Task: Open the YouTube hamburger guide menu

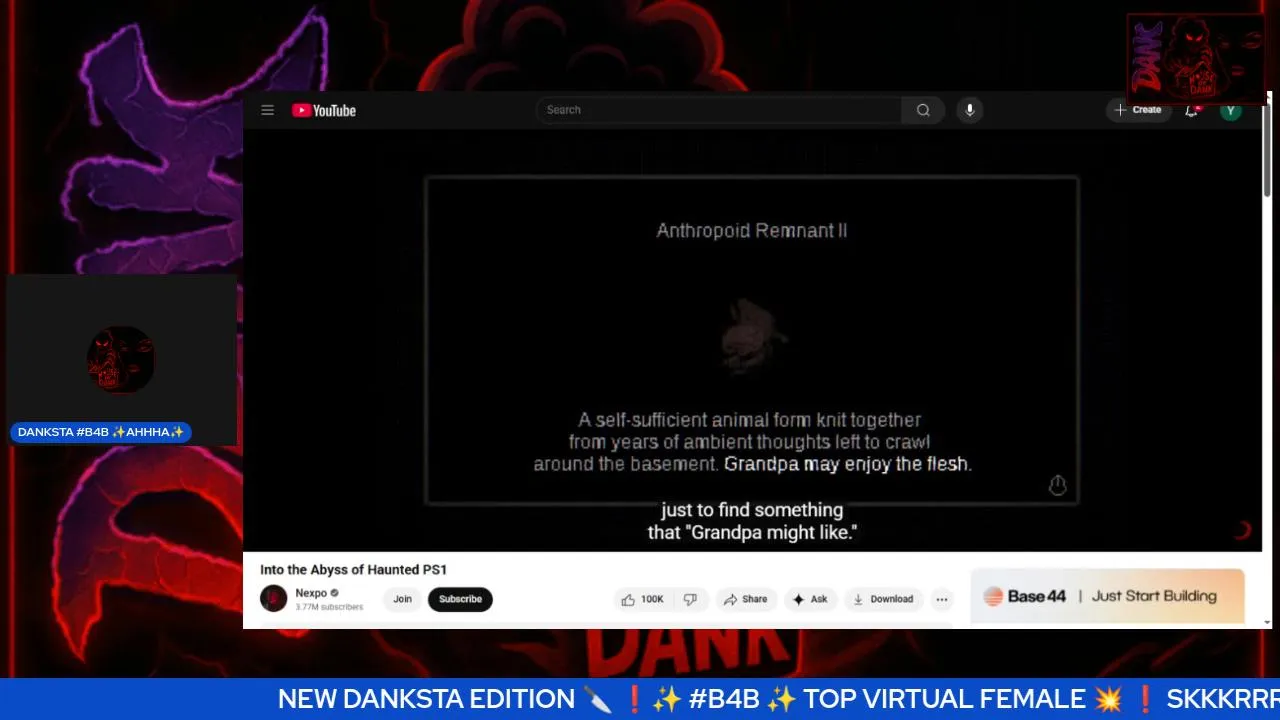Action: [267, 110]
